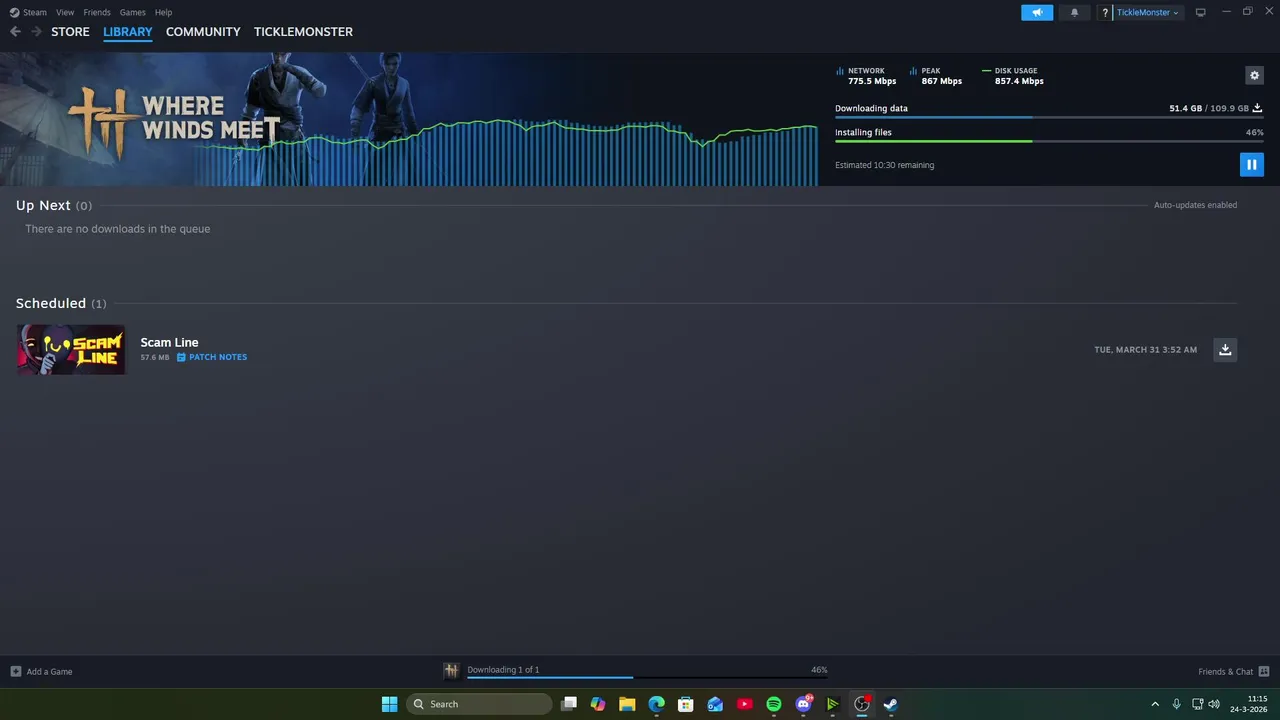Viewport: 1280px width, 720px height.
Task: Open Scam Line PATCH NOTES link
Action: pos(212,357)
